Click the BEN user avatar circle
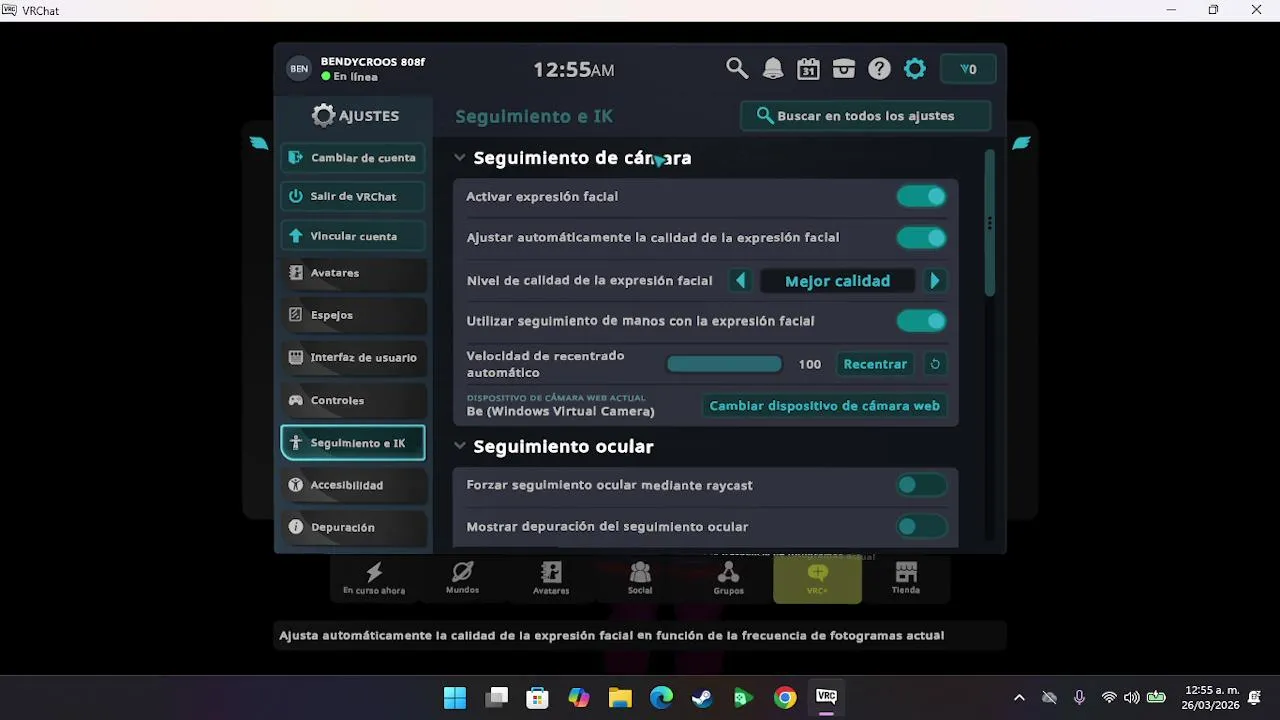Screen dimensions: 1280x720 pyautogui.click(x=298, y=69)
